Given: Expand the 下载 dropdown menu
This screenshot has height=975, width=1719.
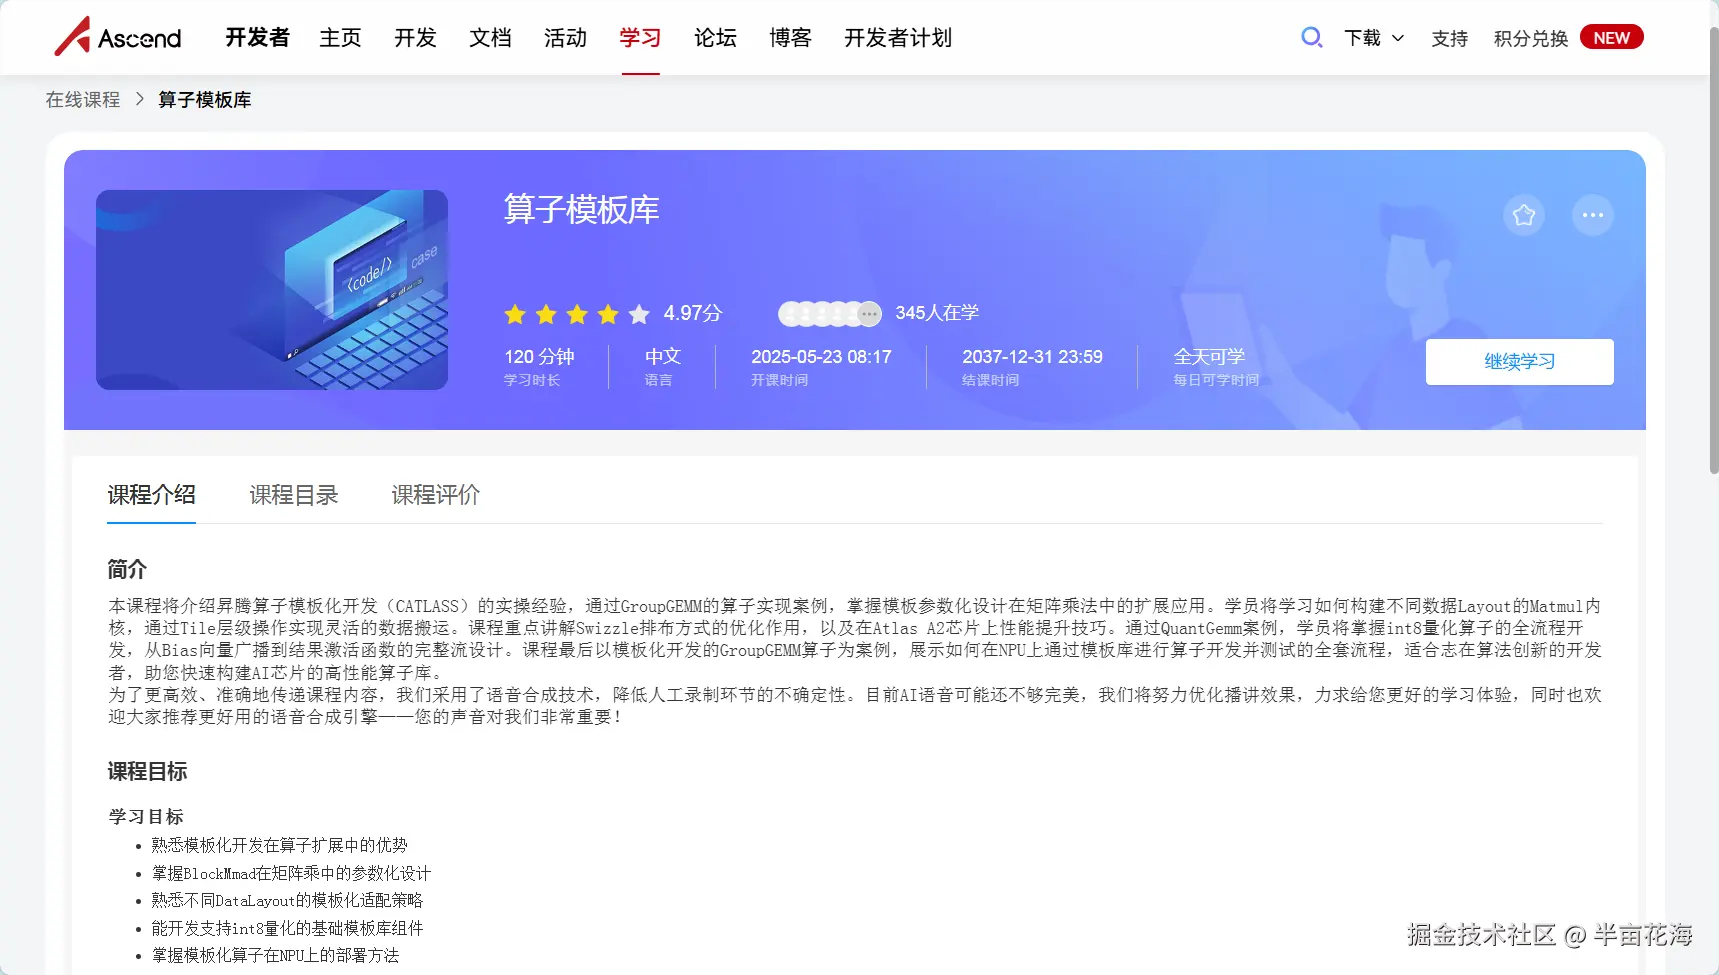Looking at the screenshot, I should pos(1374,38).
